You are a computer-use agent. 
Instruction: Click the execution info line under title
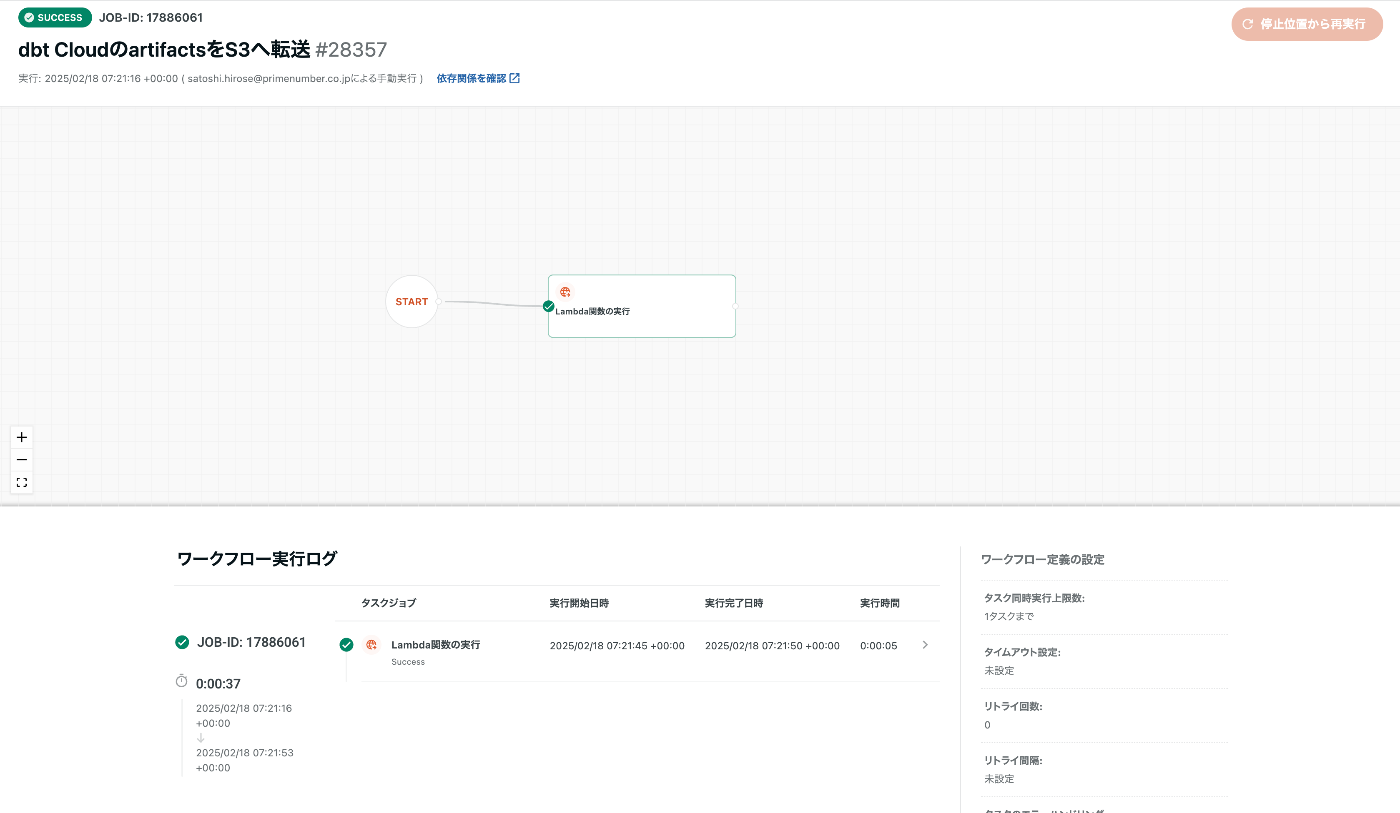[221, 78]
